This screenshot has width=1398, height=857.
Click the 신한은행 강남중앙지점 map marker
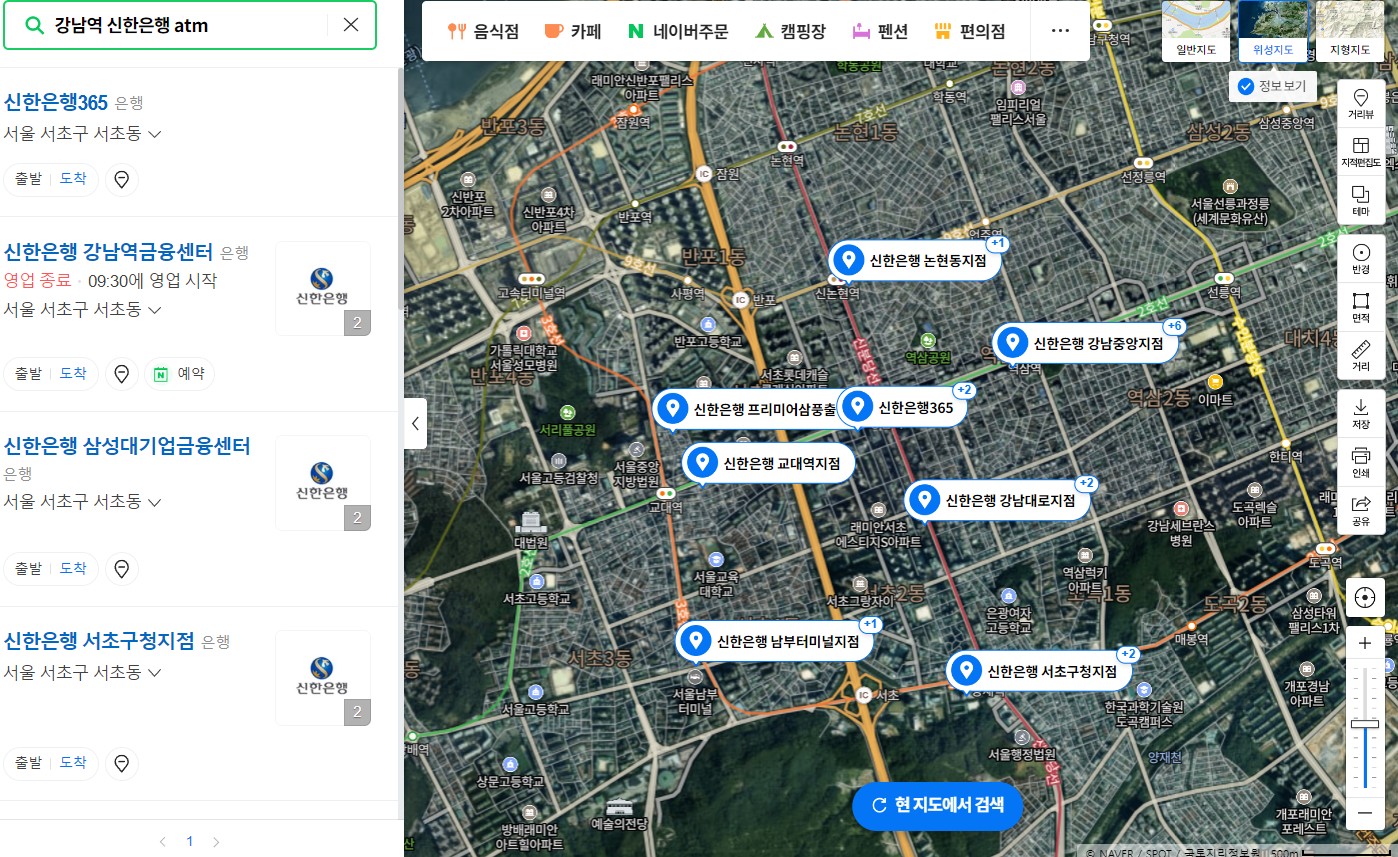pyautogui.click(x=1085, y=343)
